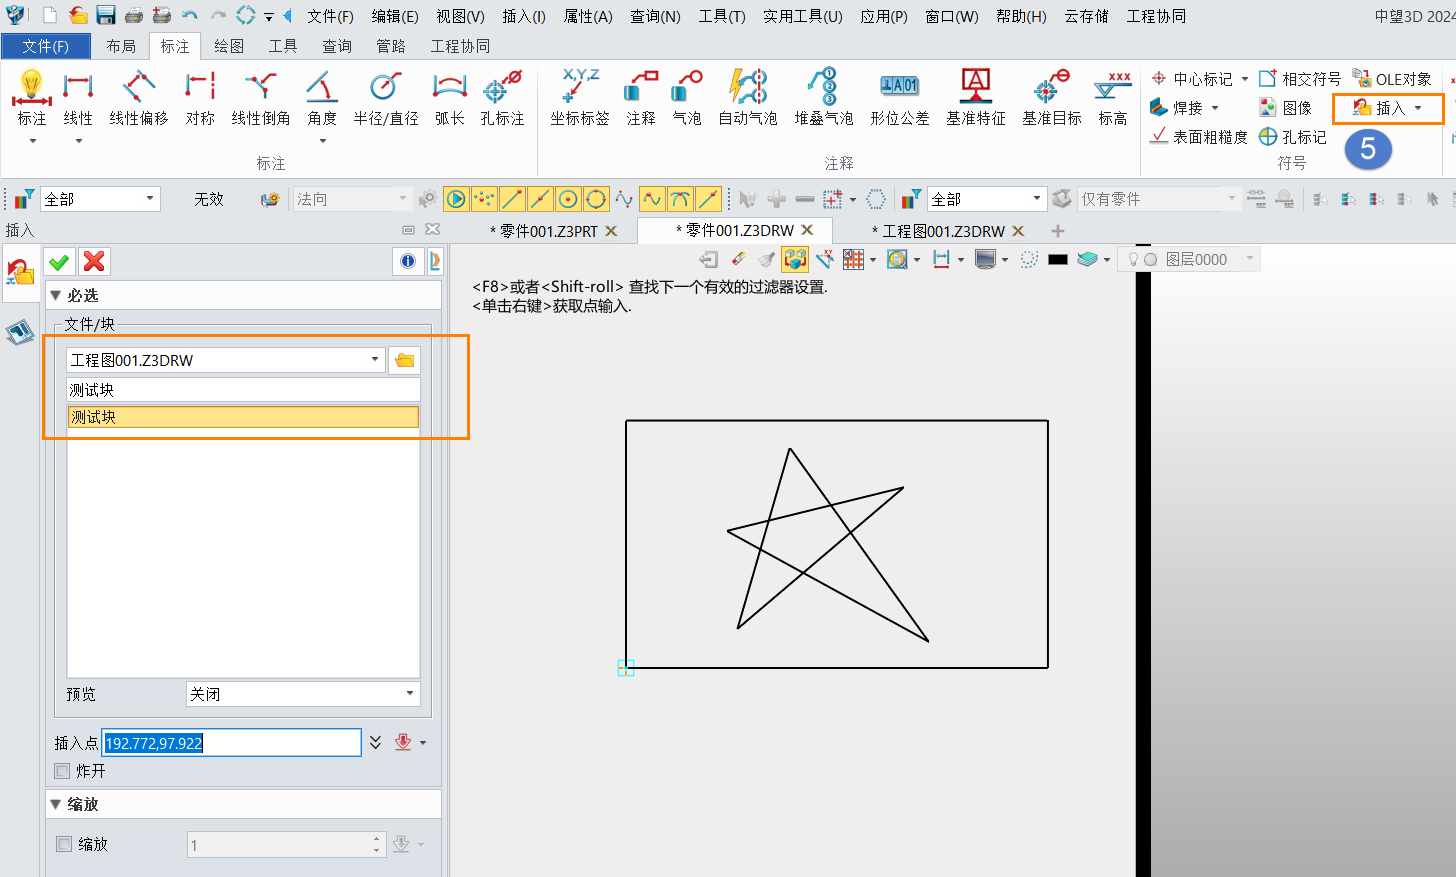Insert an OLE对象 object
The height and width of the screenshot is (877, 1456).
click(x=1392, y=79)
